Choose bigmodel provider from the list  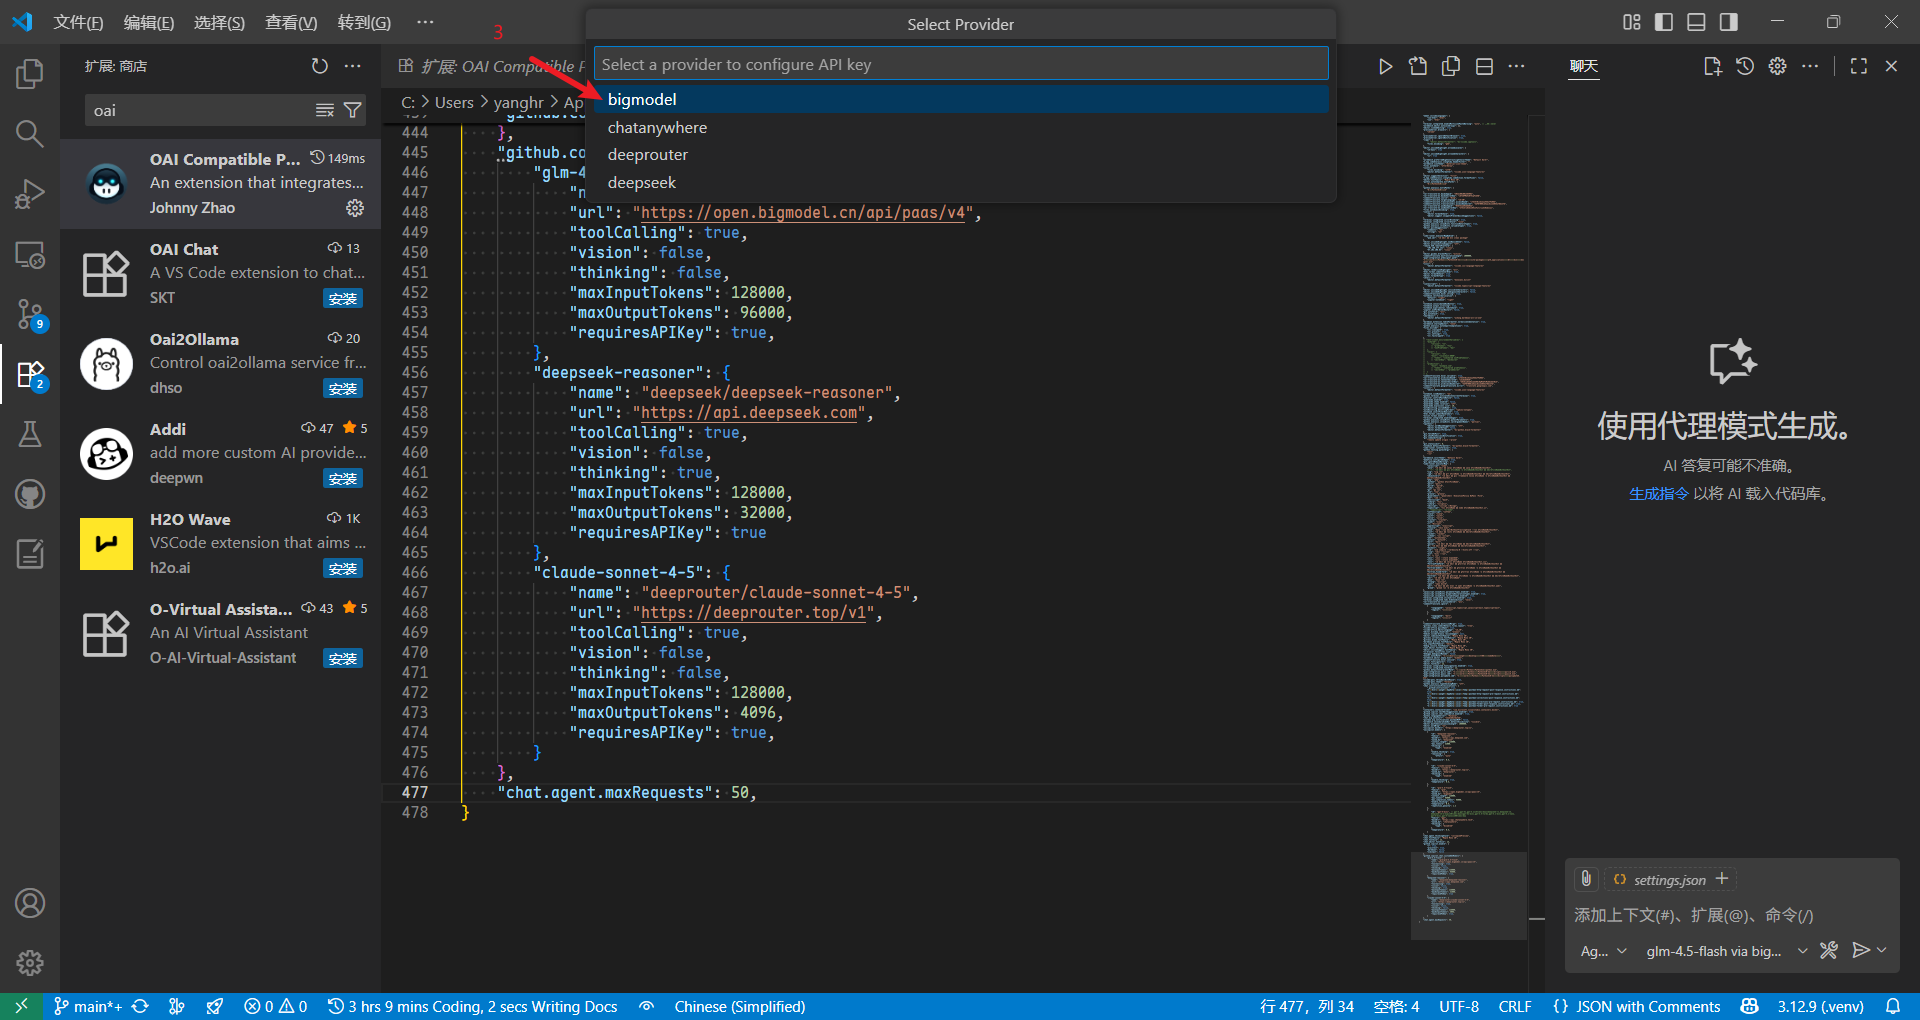pyautogui.click(x=961, y=99)
